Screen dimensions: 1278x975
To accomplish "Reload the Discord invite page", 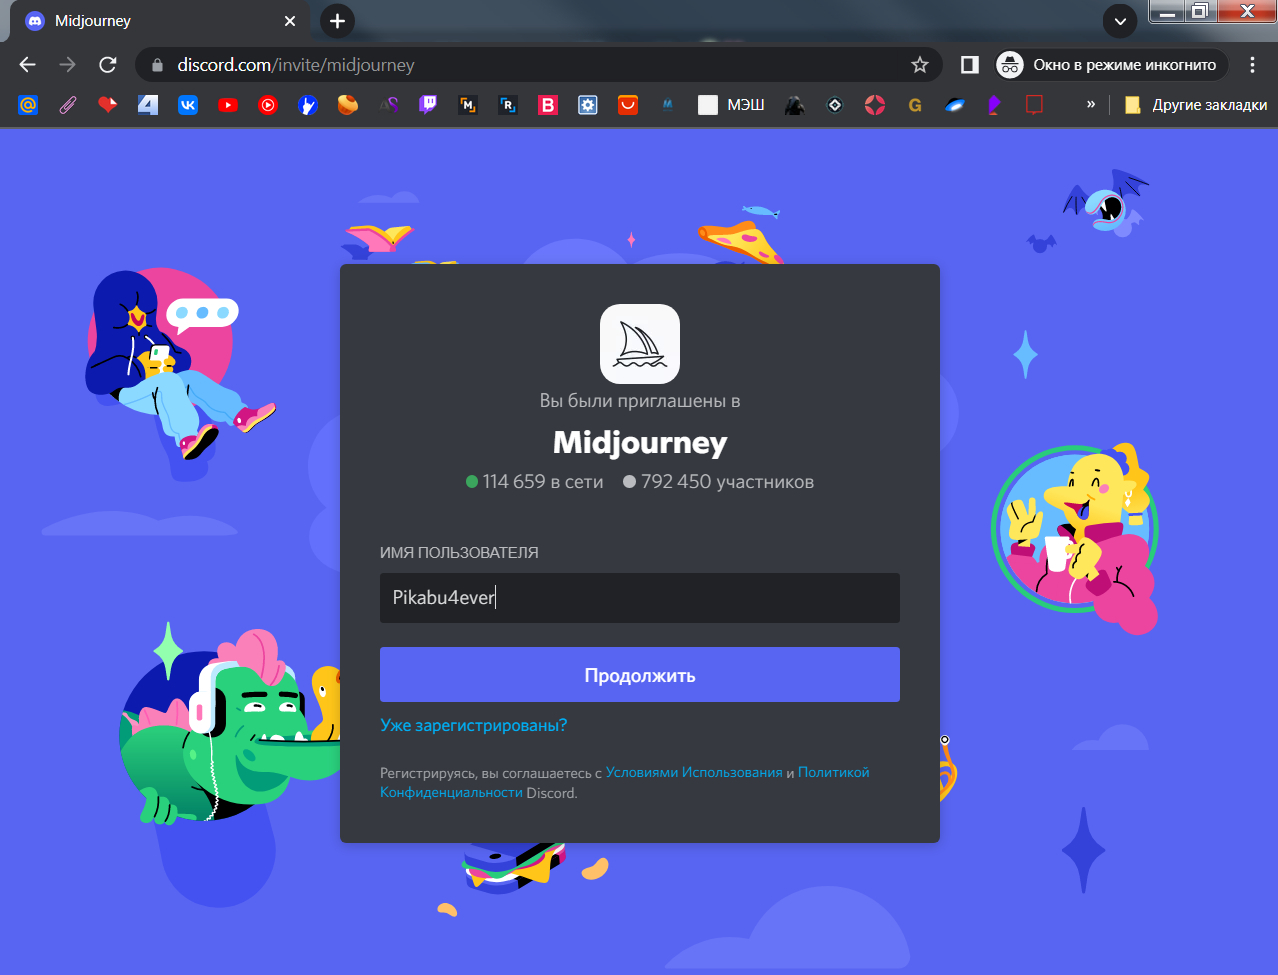I will [x=108, y=64].
